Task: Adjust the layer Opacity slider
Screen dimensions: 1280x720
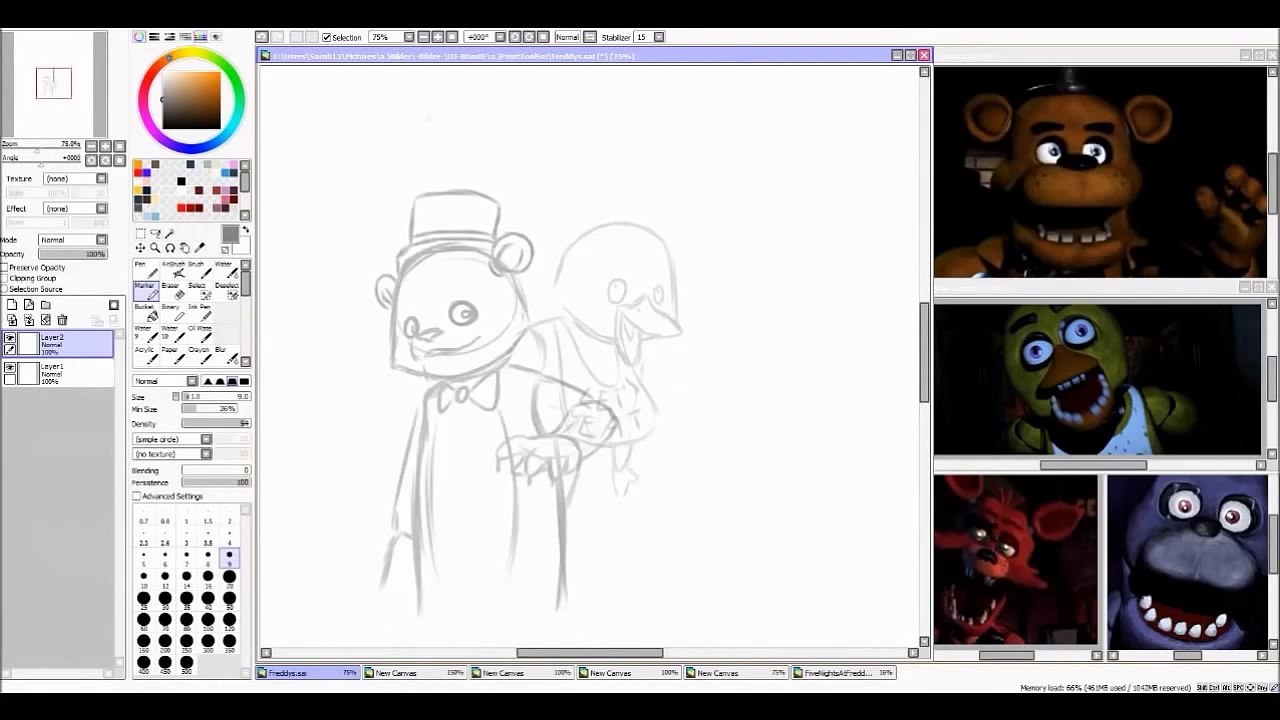Action: coord(73,254)
